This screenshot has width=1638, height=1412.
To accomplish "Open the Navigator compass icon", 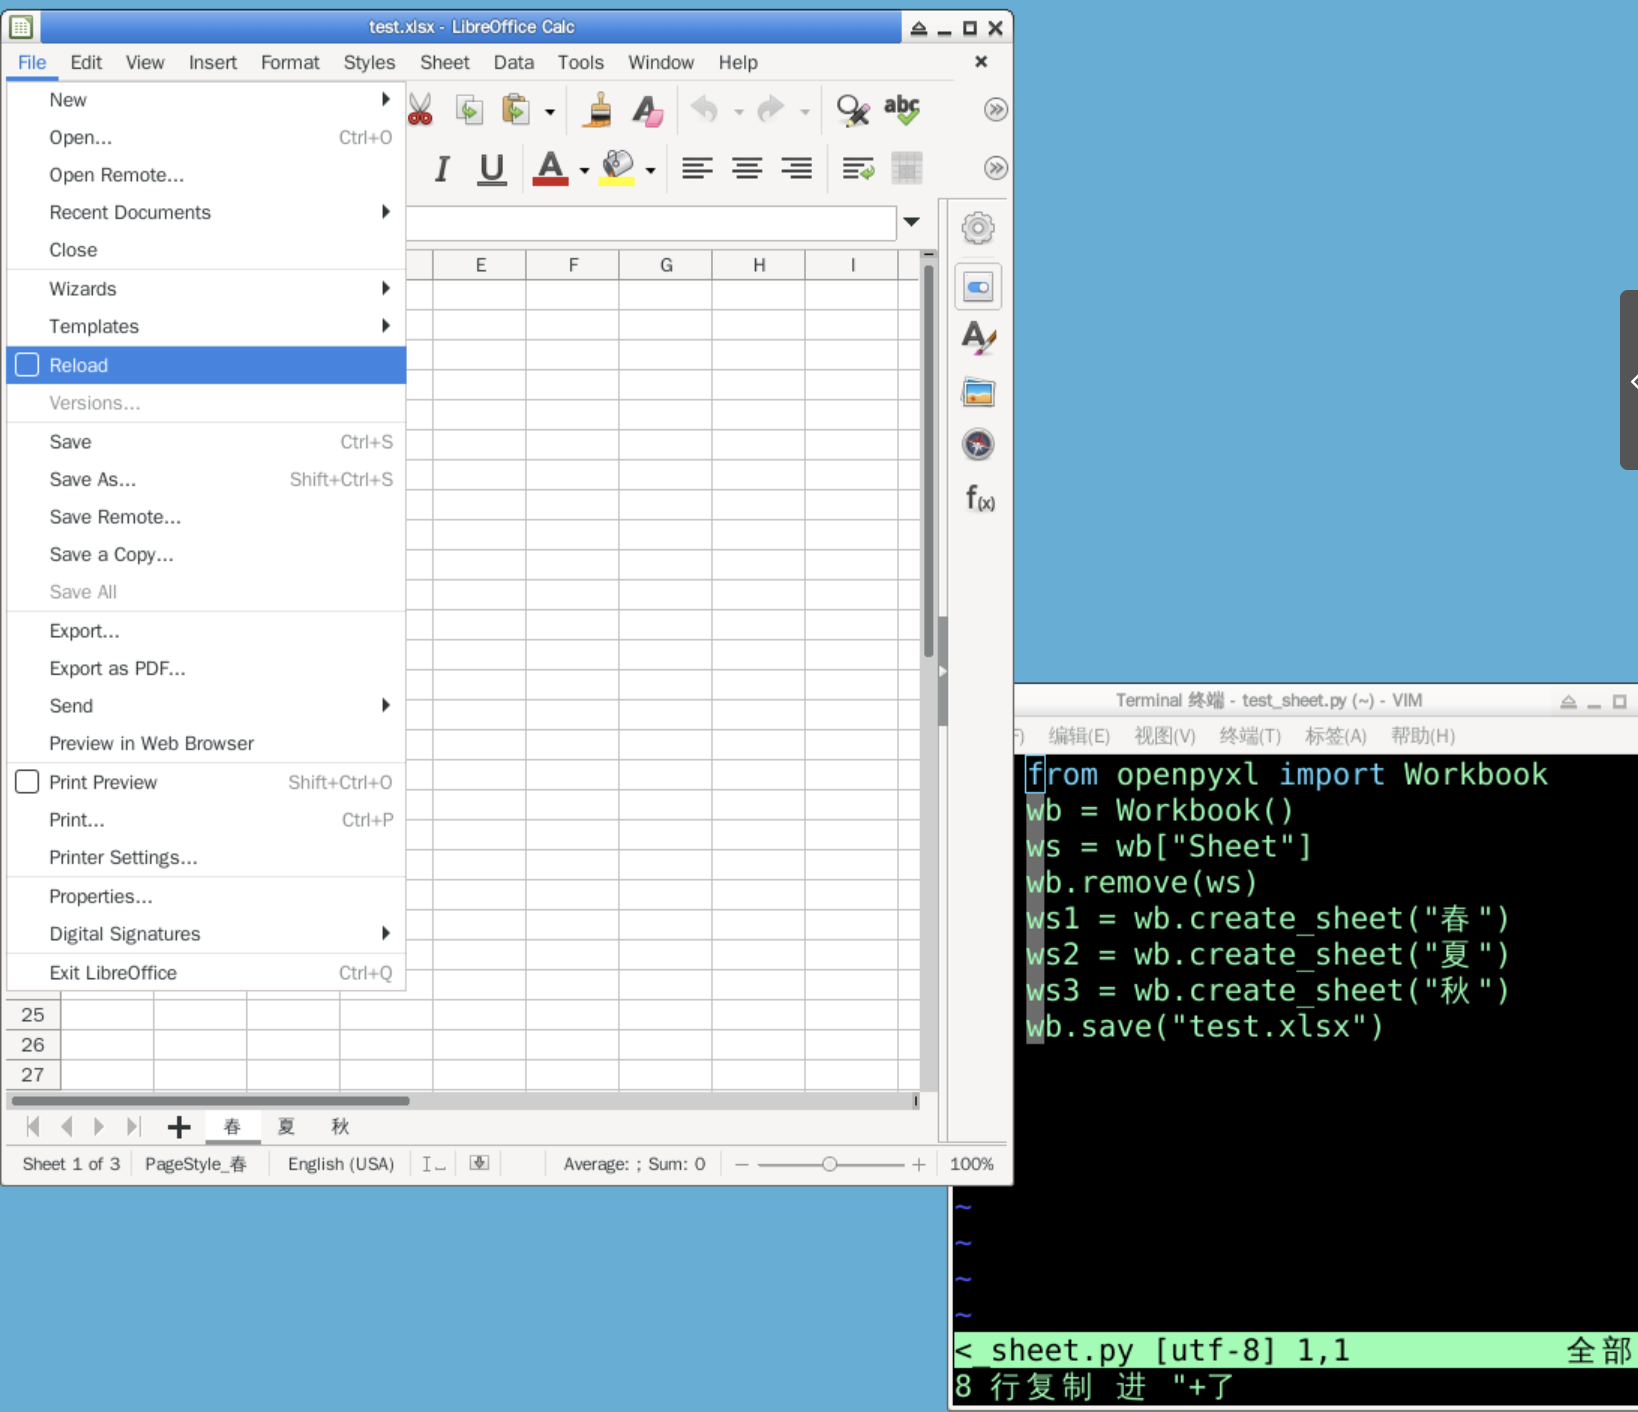I will (x=978, y=444).
